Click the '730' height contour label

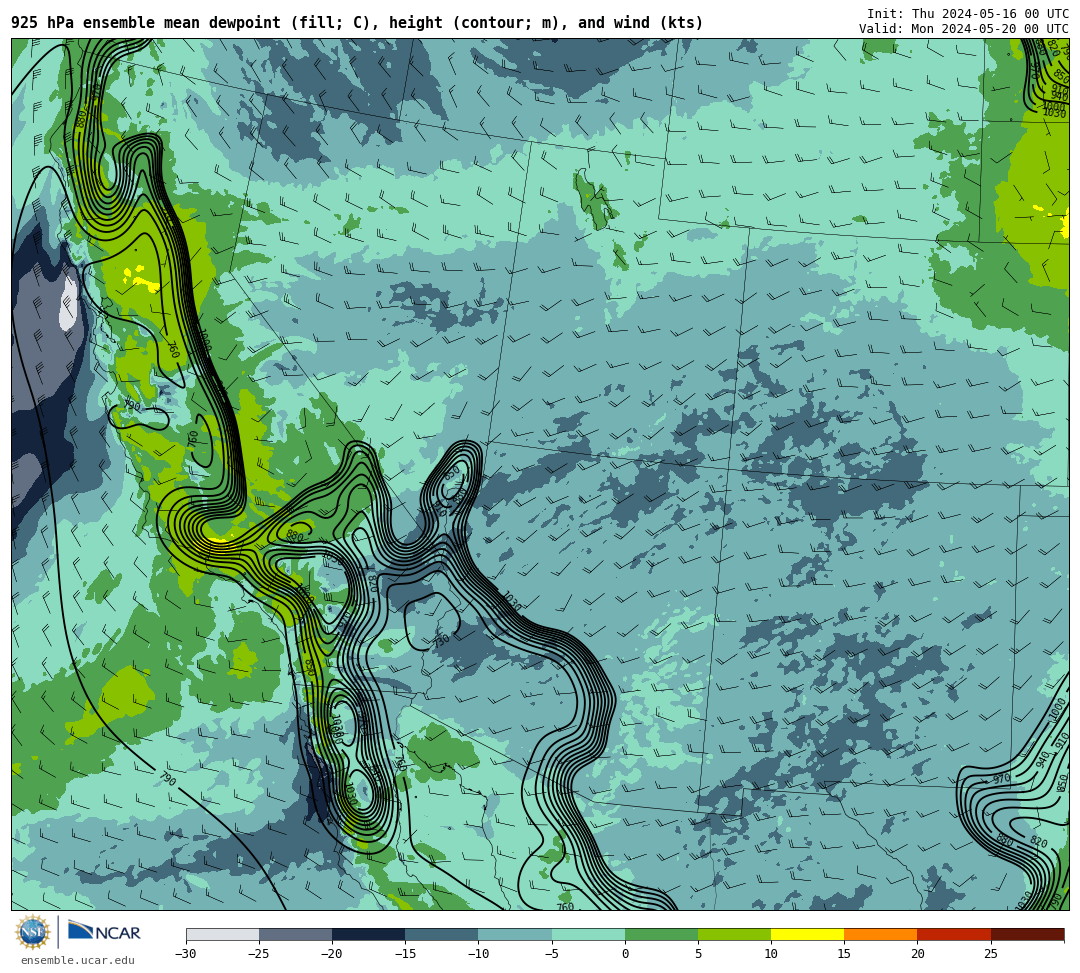click(442, 640)
